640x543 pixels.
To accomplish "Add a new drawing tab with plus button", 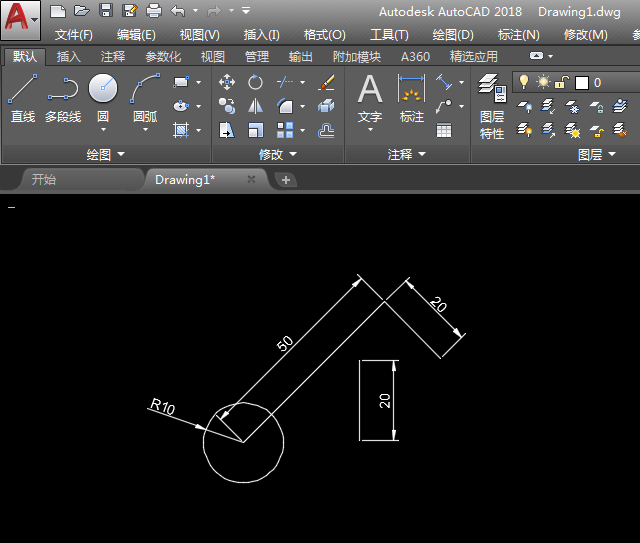I will pyautogui.click(x=286, y=180).
